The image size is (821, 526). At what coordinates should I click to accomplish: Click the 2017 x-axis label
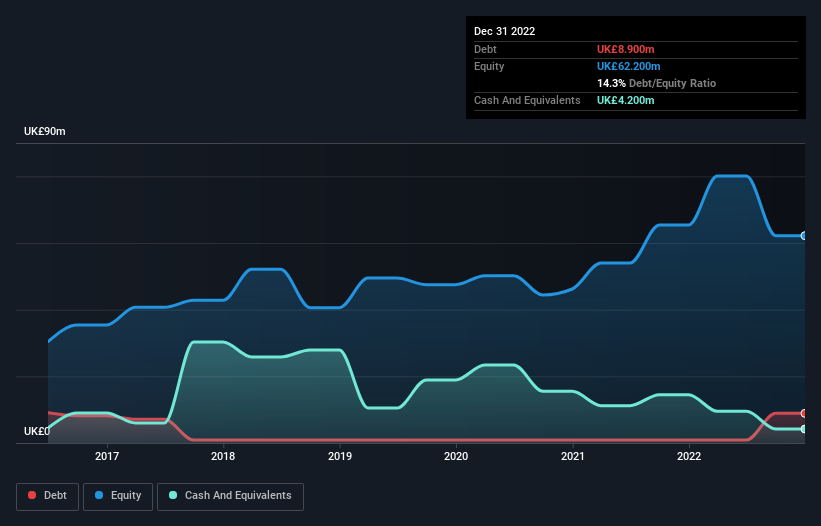click(x=107, y=456)
